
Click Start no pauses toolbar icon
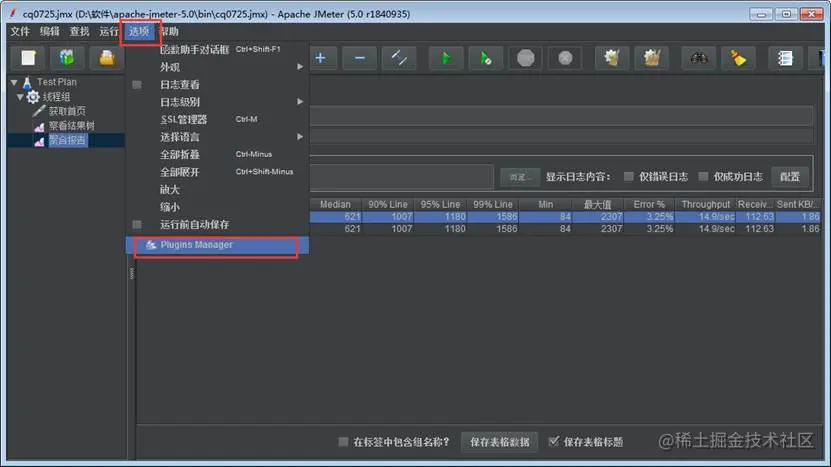point(485,58)
